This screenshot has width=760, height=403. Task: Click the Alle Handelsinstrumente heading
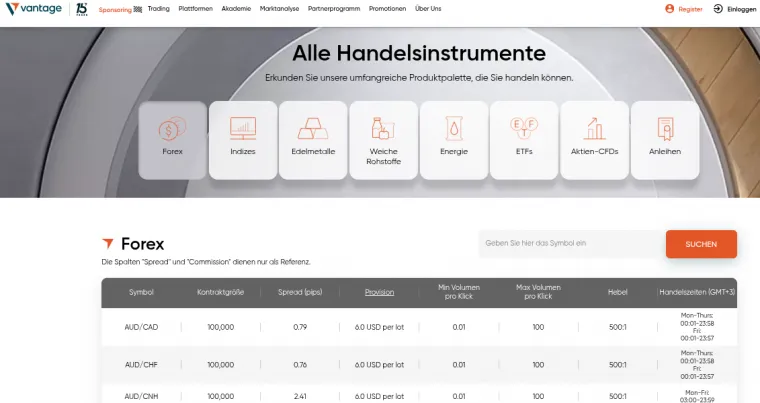coord(419,53)
